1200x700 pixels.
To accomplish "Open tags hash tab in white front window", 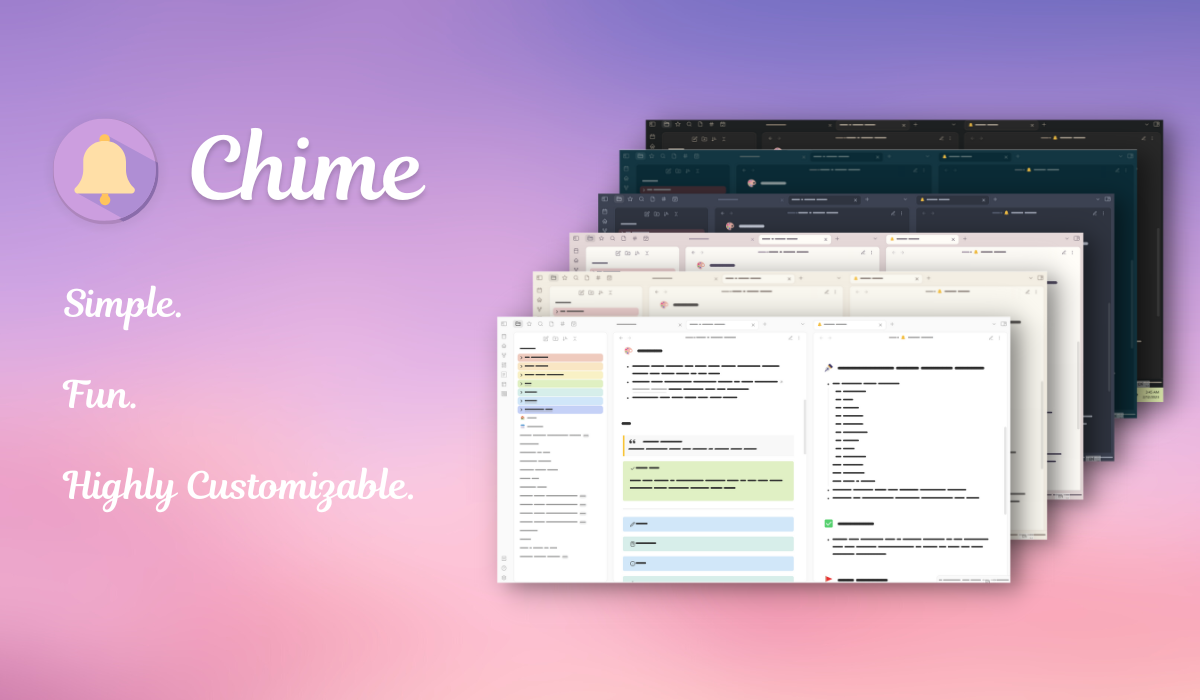I will [562, 323].
